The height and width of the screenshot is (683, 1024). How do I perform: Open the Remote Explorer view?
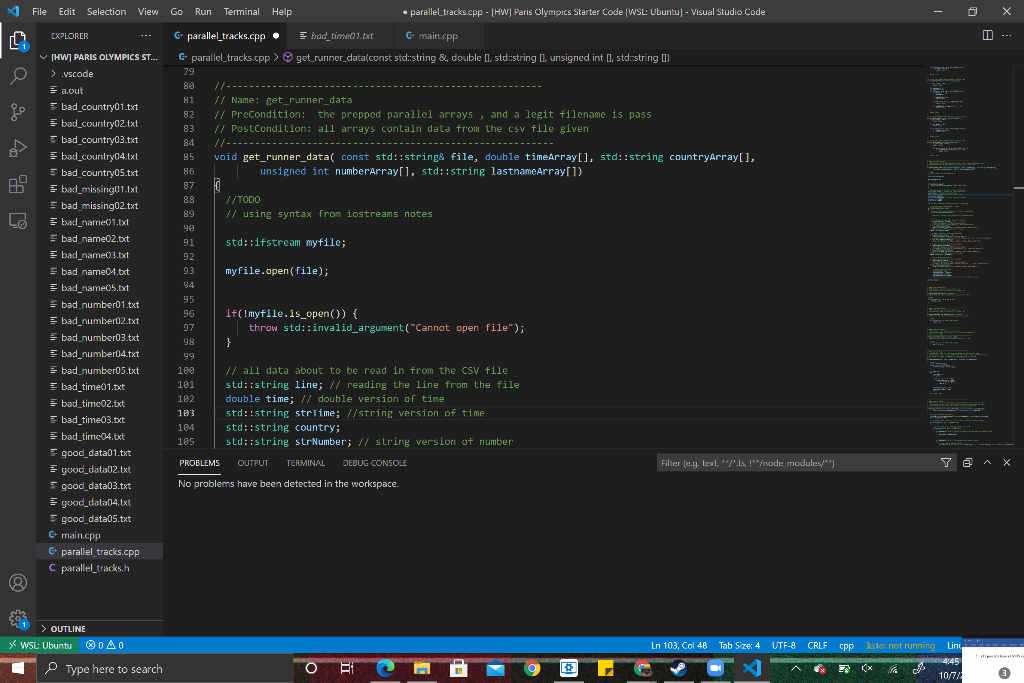point(18,219)
